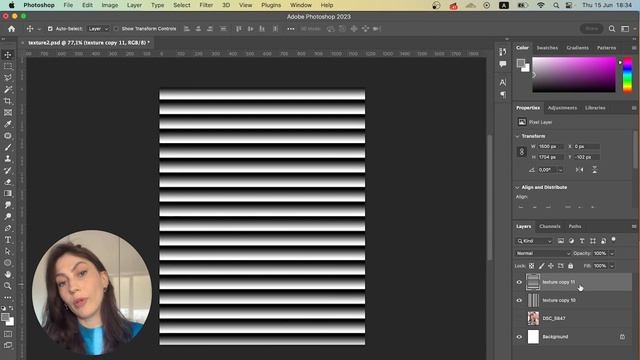Click the Search icon in options bar
This screenshot has width=640, height=360.
[612, 29]
